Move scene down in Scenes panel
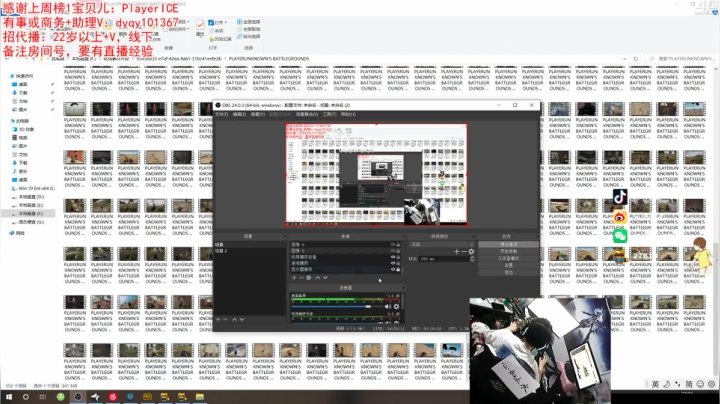The width and height of the screenshot is (720, 404). [242, 319]
